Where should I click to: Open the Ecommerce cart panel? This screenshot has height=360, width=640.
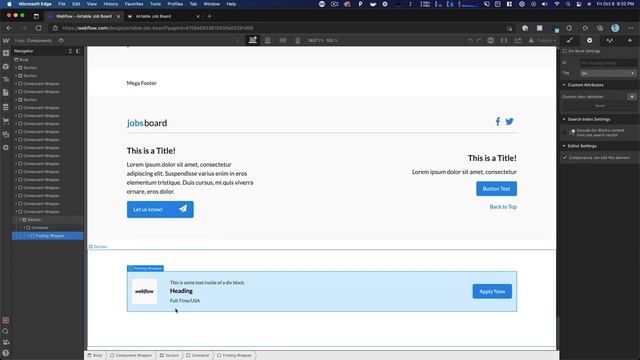pyautogui.click(x=6, y=121)
